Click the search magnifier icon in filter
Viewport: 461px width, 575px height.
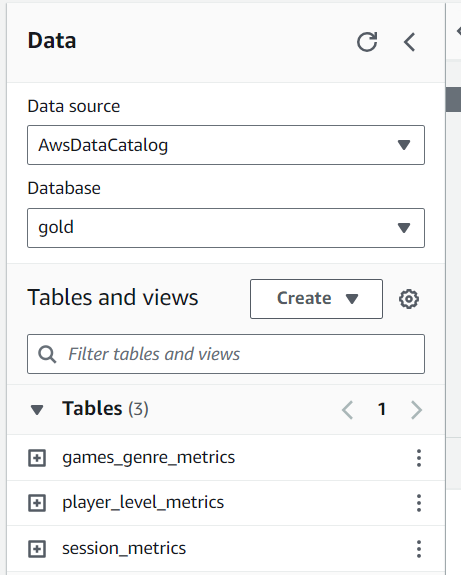[47, 354]
